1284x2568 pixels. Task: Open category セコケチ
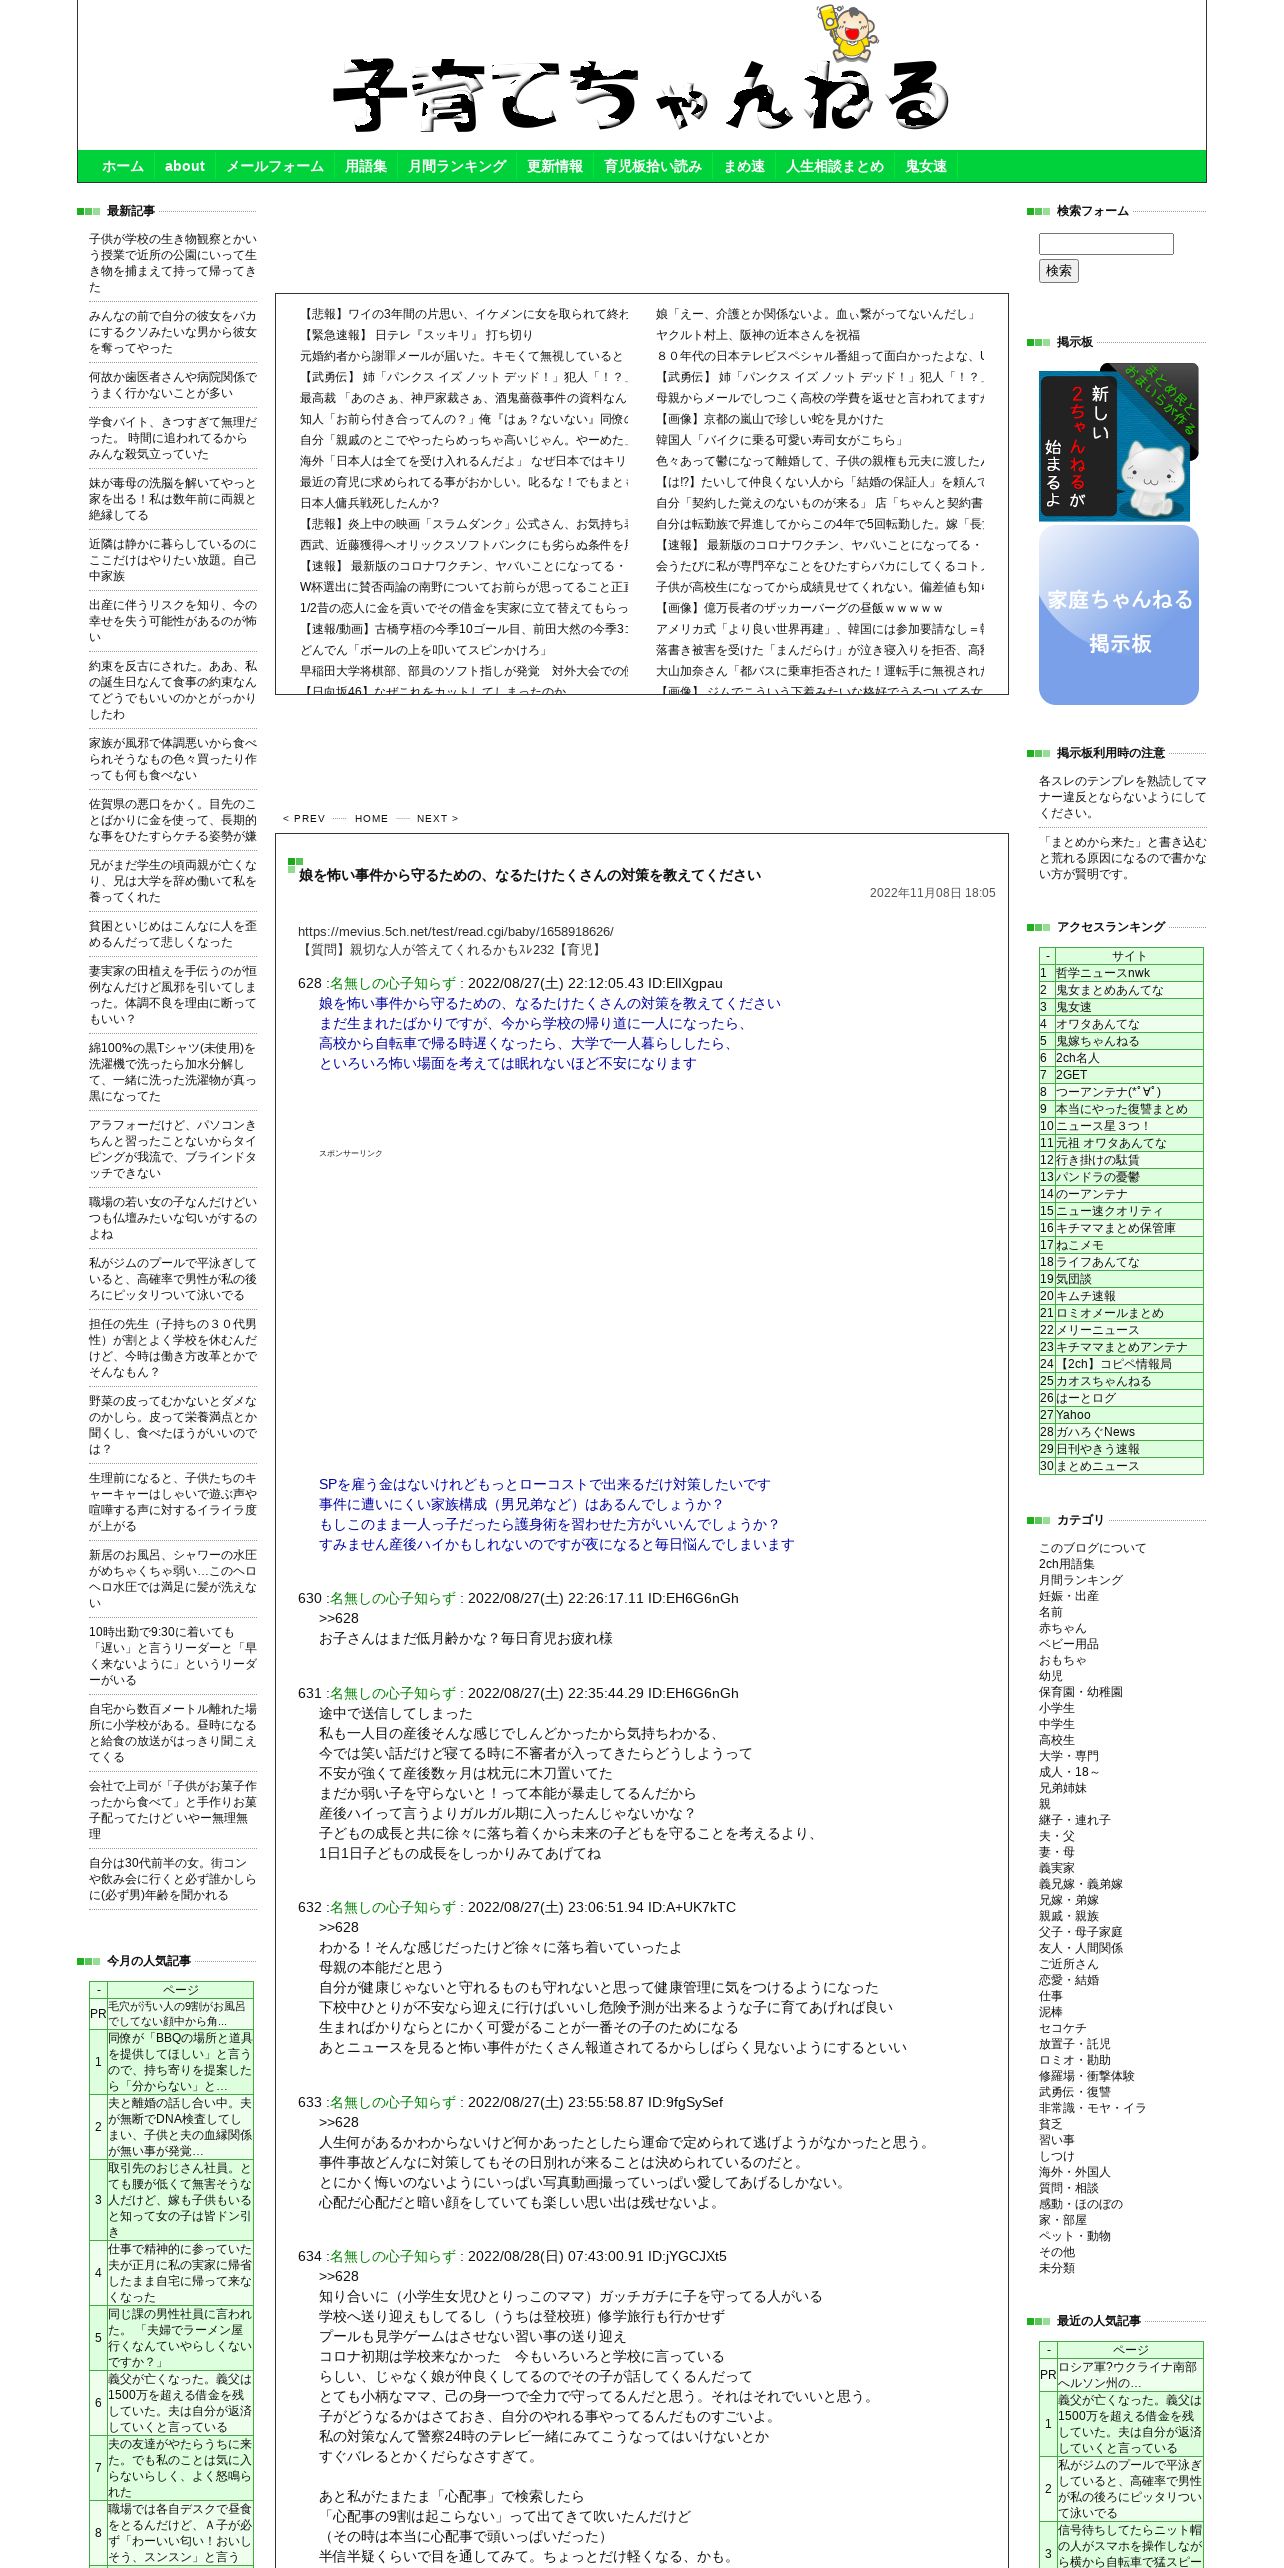pyautogui.click(x=1063, y=2028)
